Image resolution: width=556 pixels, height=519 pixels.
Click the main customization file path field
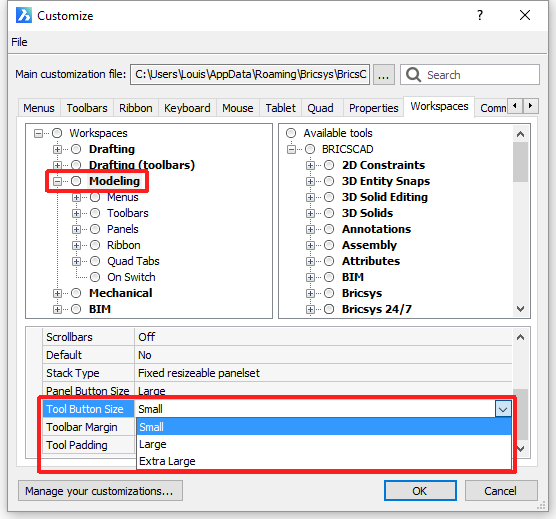[x=250, y=74]
